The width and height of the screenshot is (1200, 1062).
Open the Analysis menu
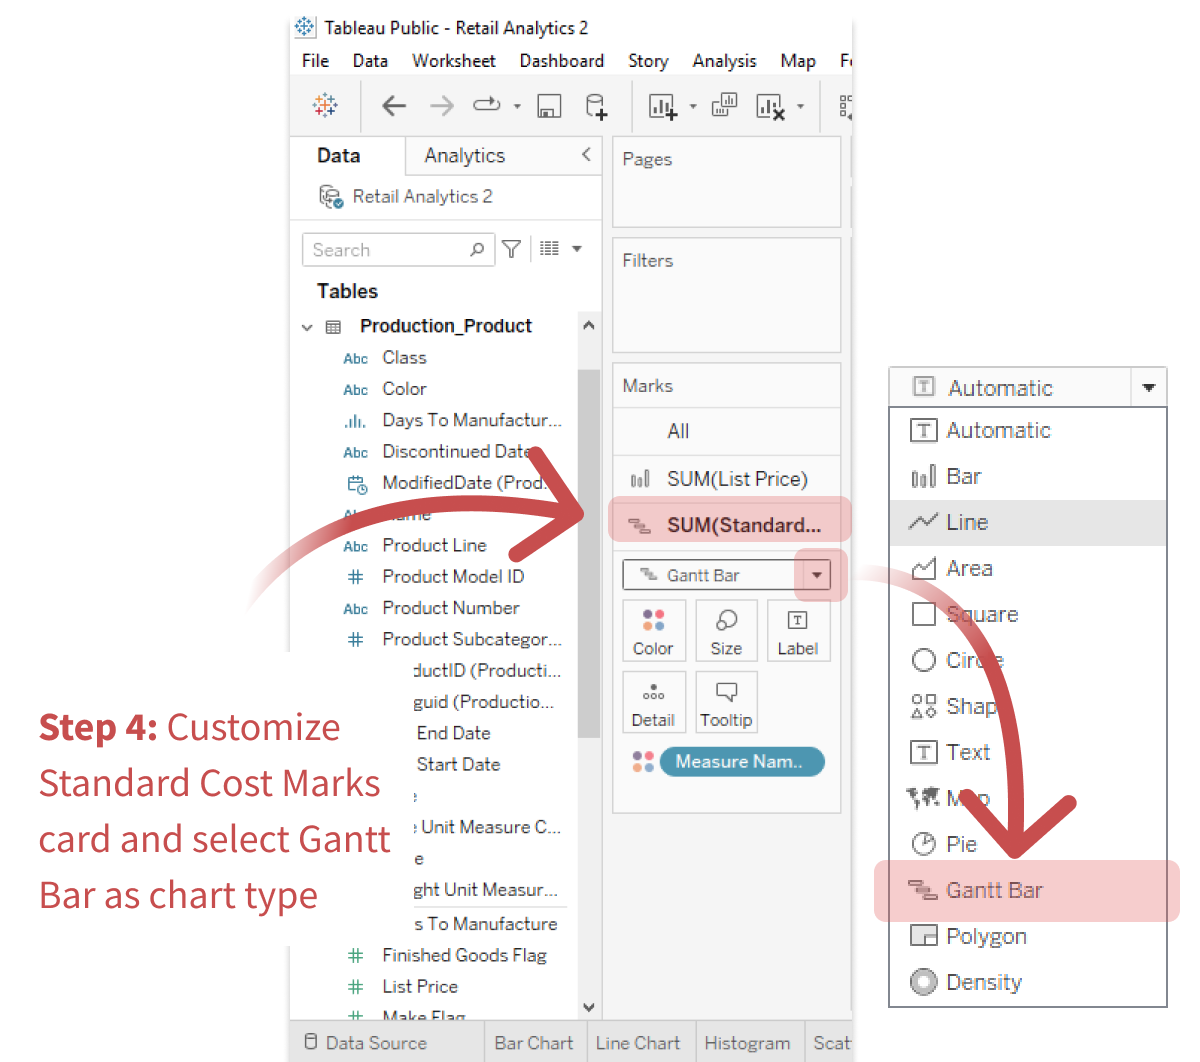724,61
